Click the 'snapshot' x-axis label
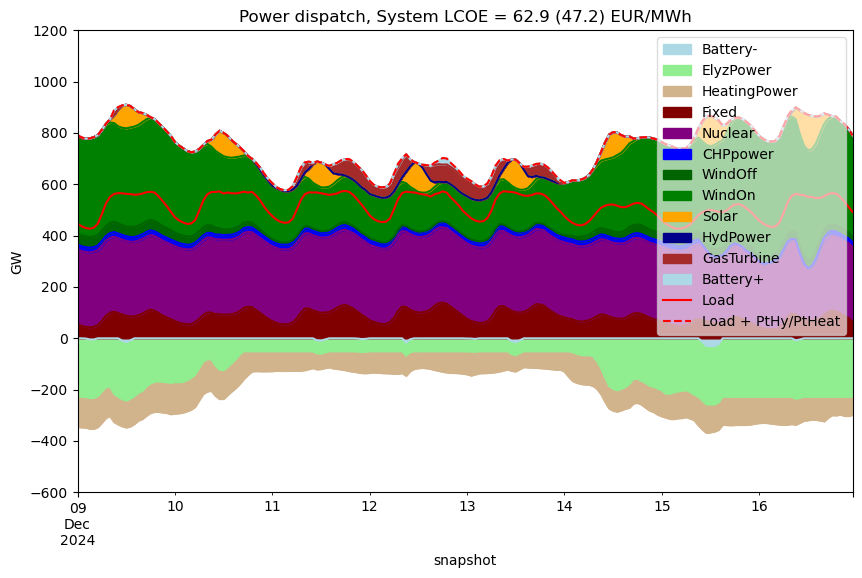 coord(465,560)
